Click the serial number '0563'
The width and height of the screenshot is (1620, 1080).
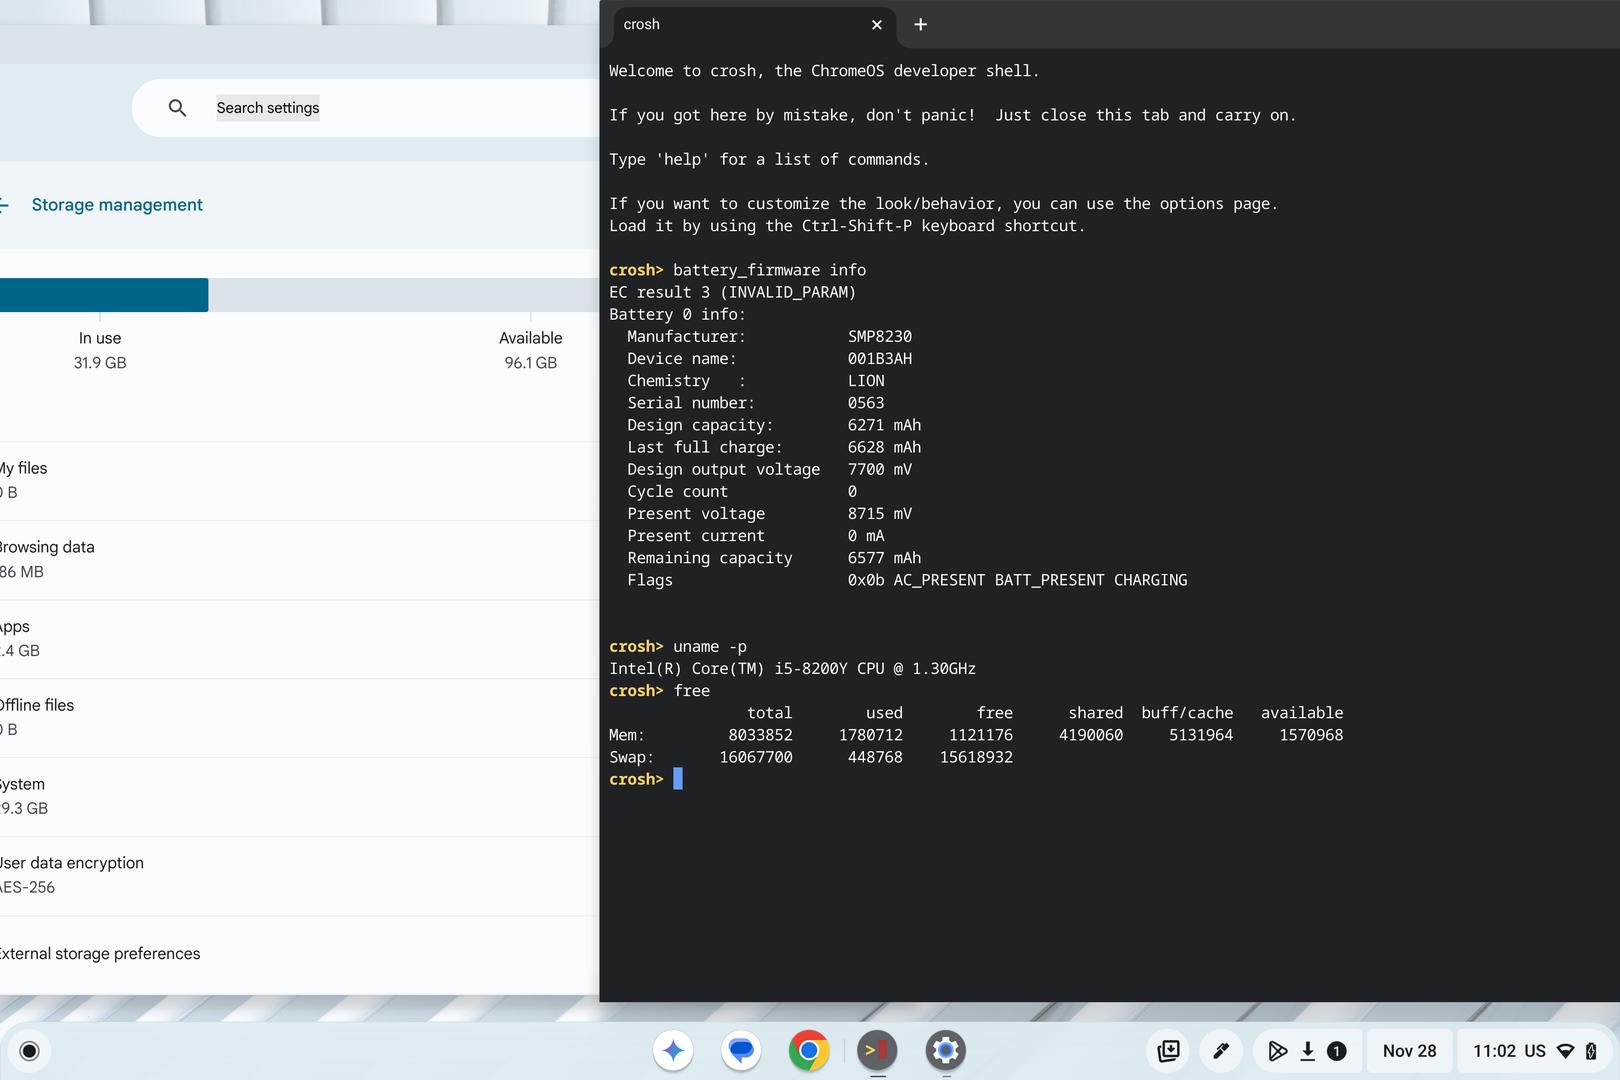(866, 403)
